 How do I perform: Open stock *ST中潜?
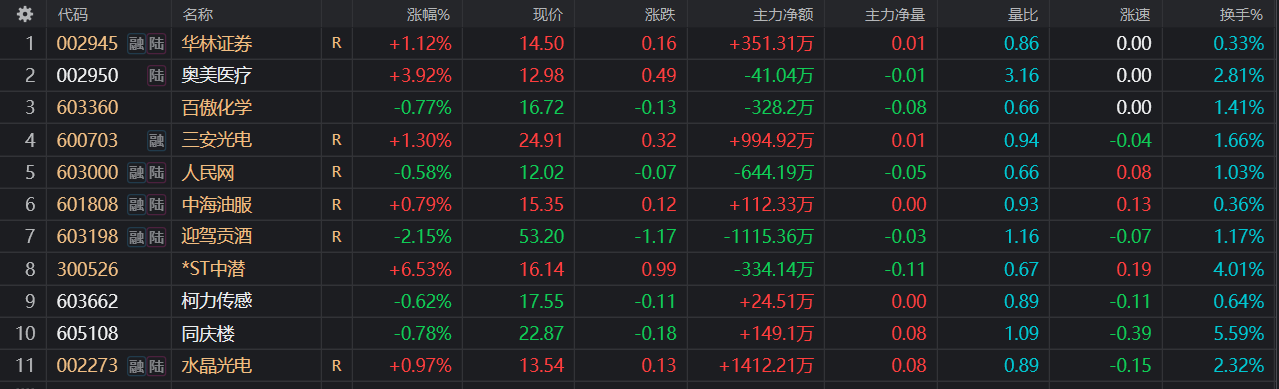pyautogui.click(x=214, y=269)
